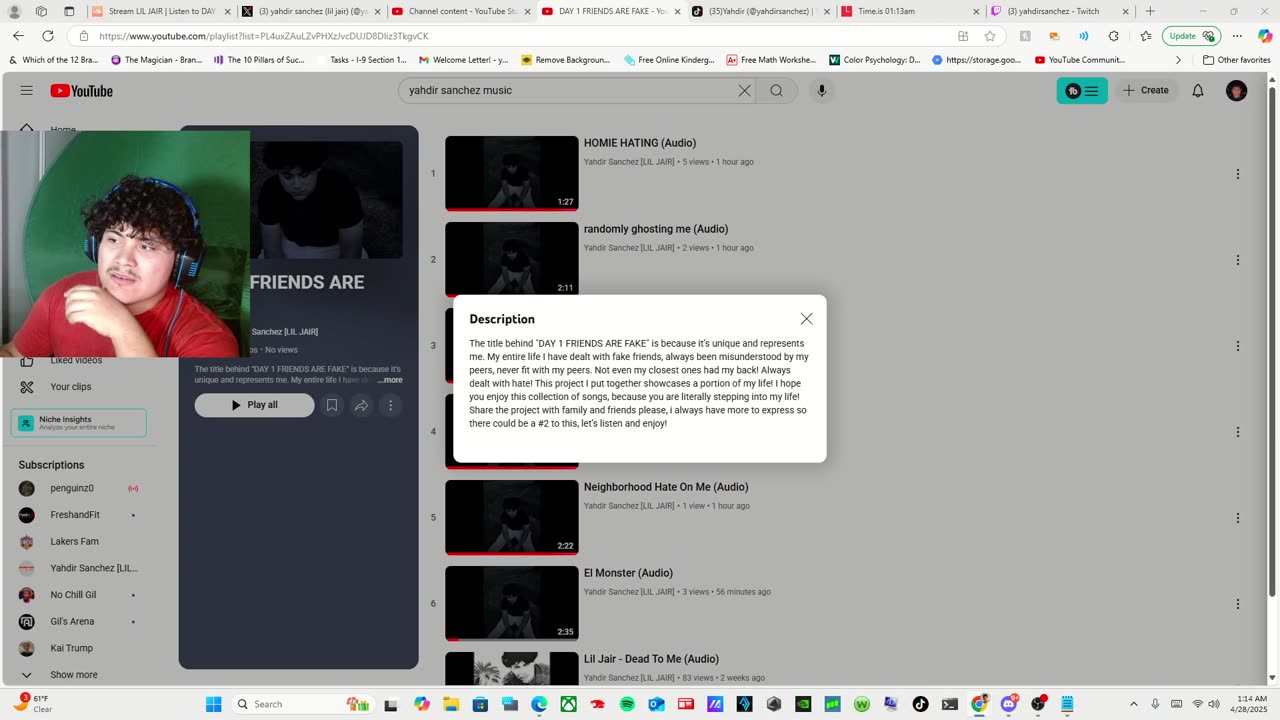Open options for El Monster video
Image resolution: width=1280 pixels, height=720 pixels.
tap(1237, 604)
